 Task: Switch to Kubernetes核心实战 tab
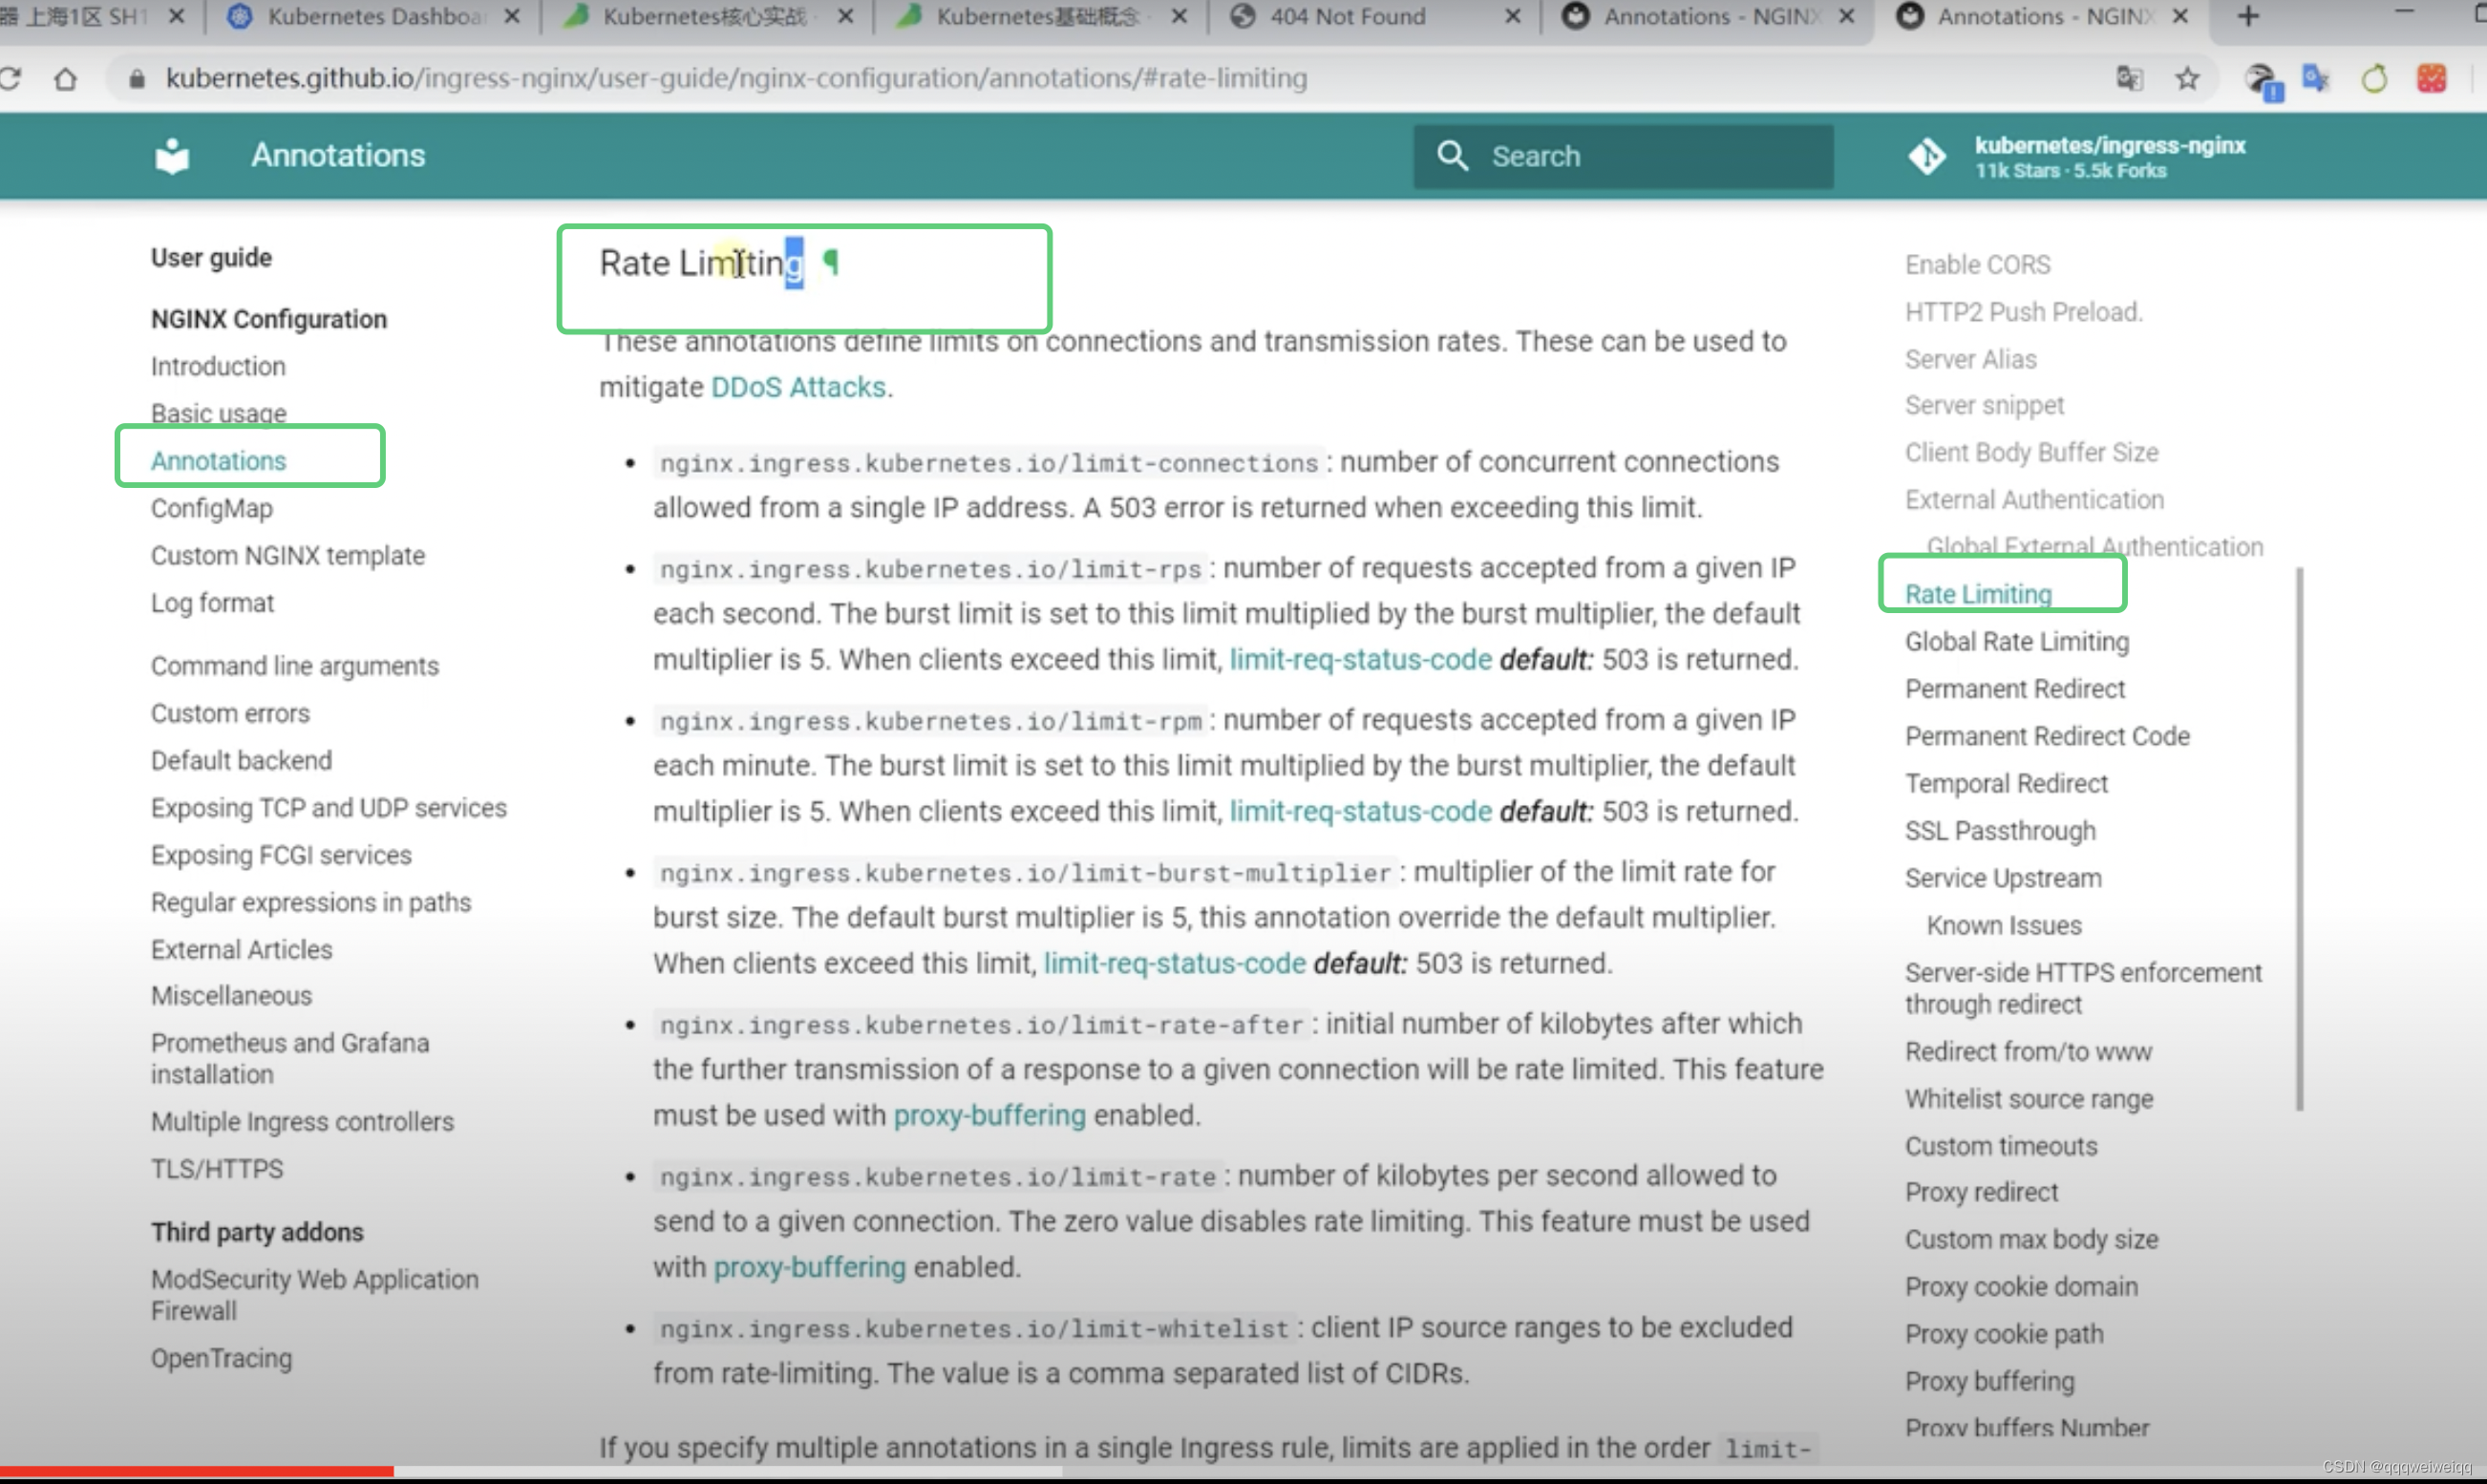(x=707, y=17)
